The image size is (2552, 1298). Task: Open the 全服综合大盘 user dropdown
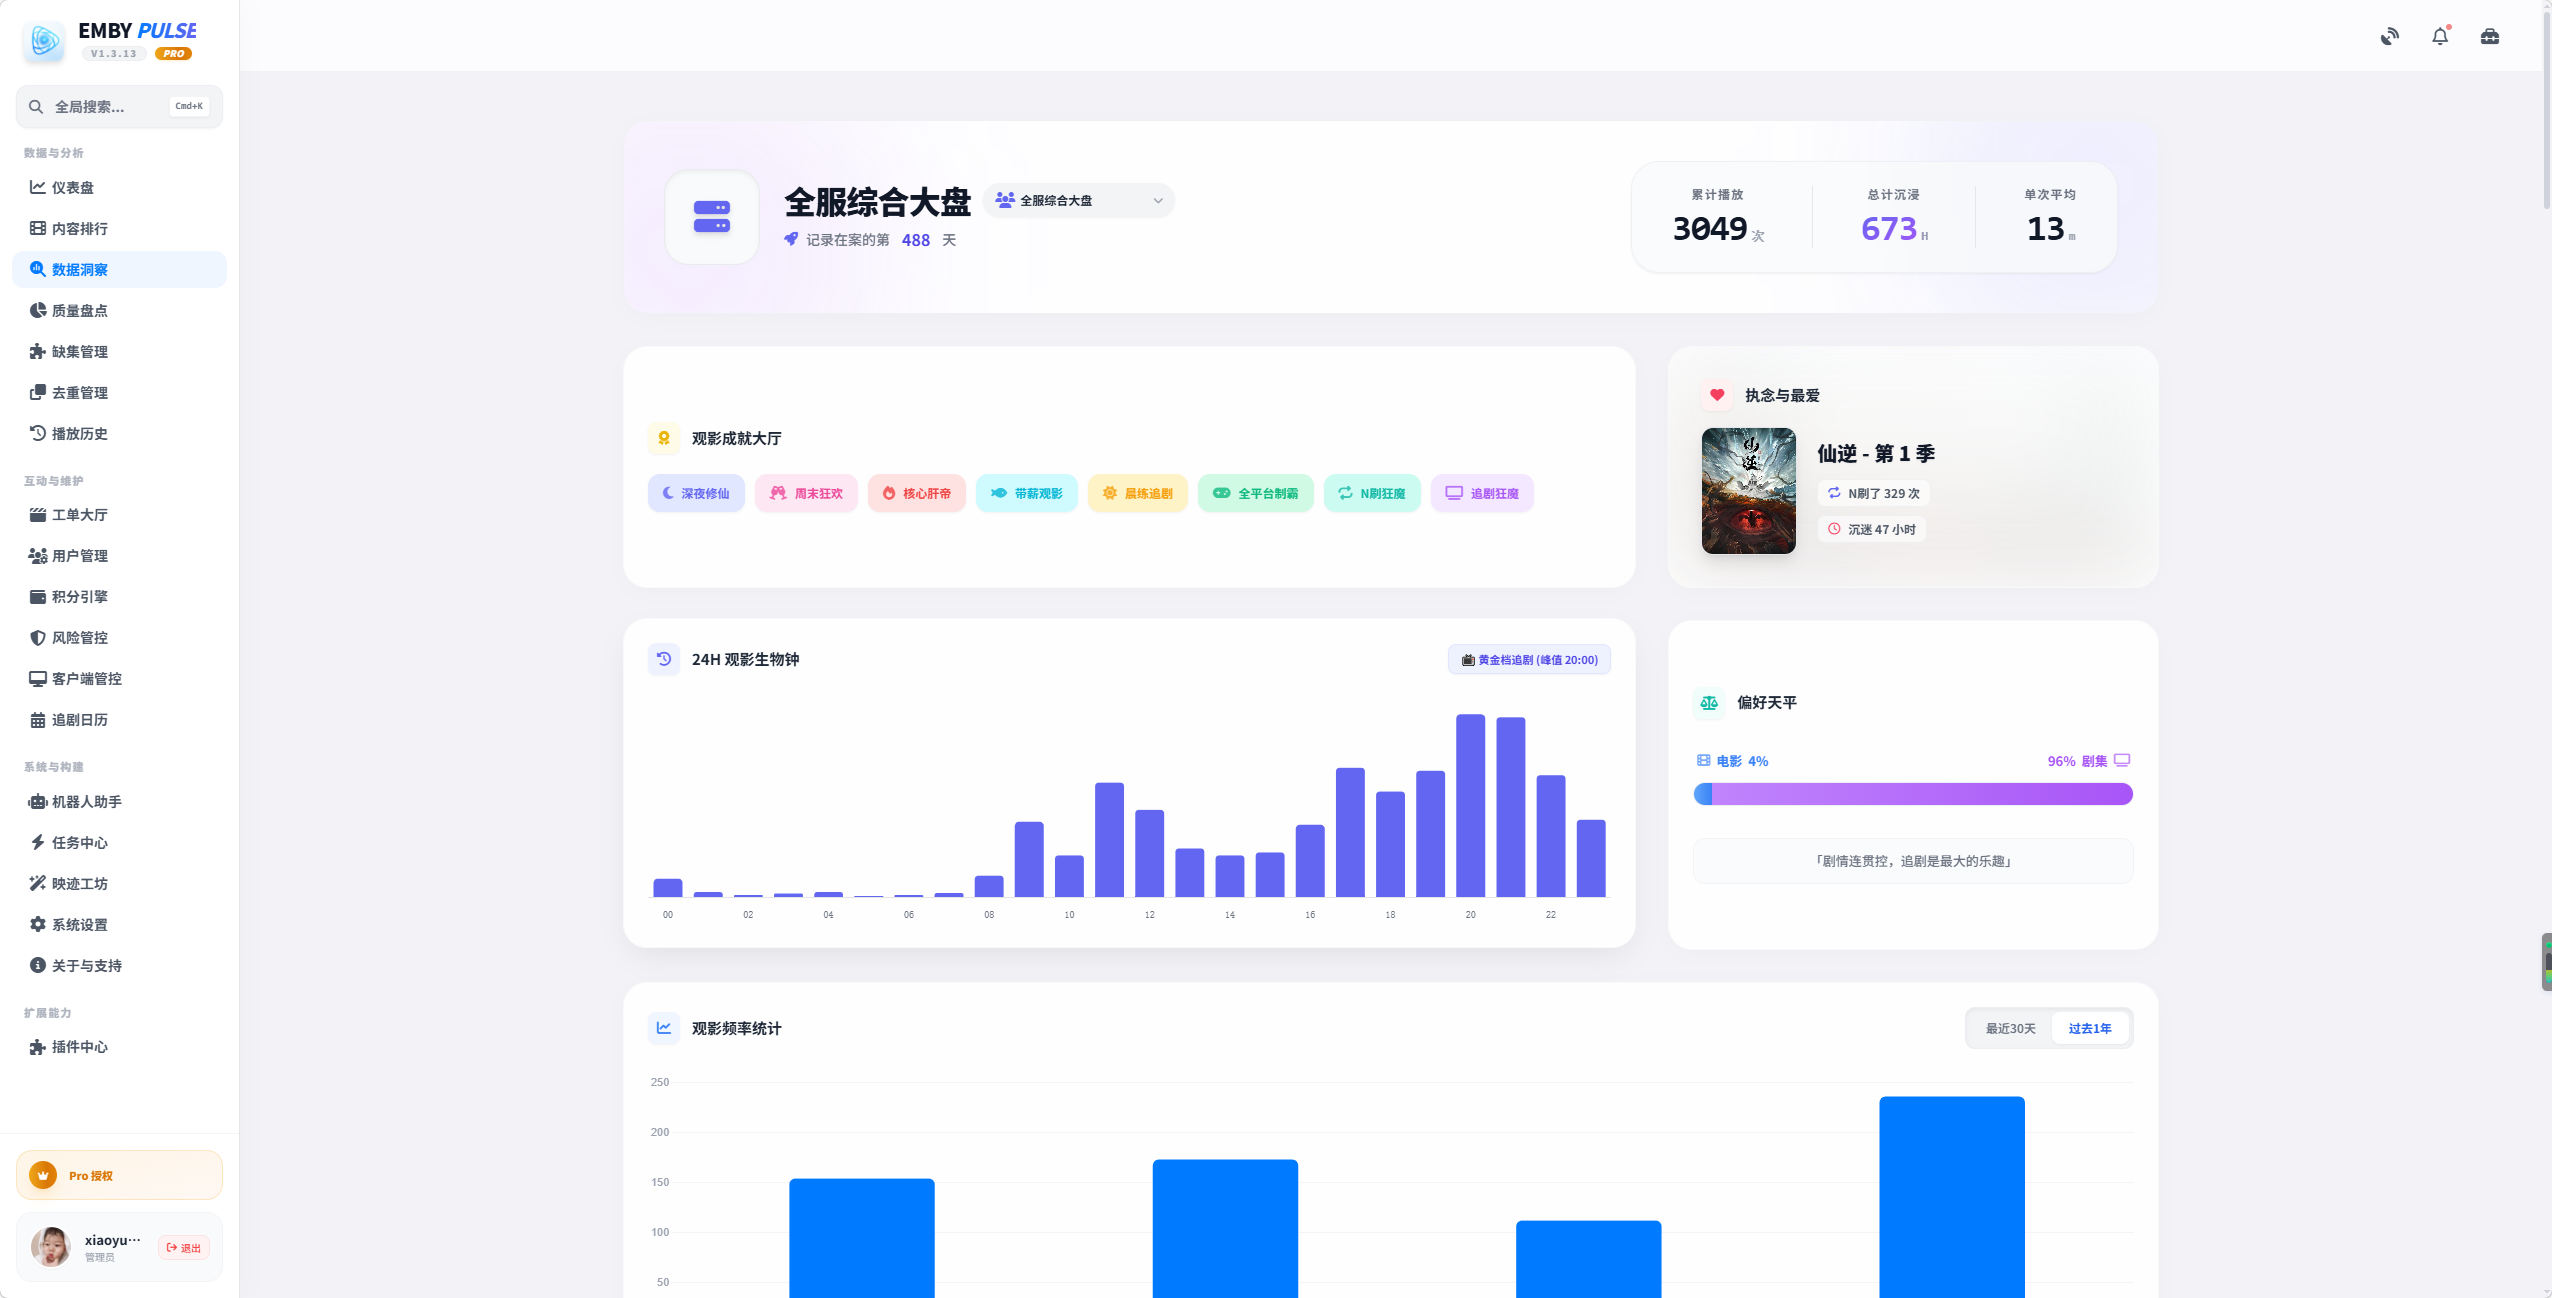(x=1077, y=200)
